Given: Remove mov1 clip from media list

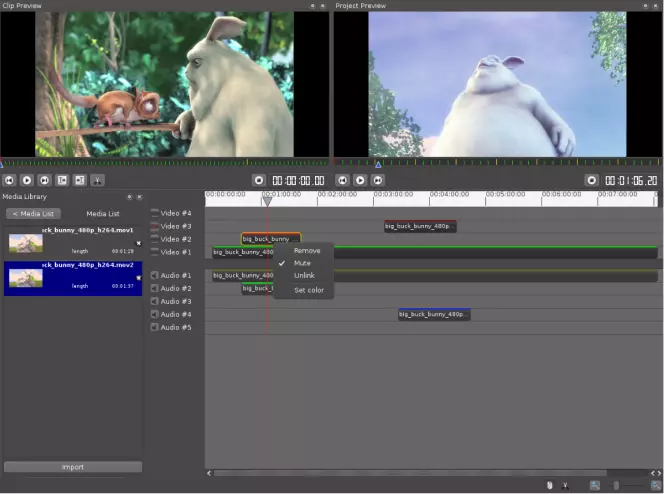Looking at the screenshot, I should click(x=138, y=243).
